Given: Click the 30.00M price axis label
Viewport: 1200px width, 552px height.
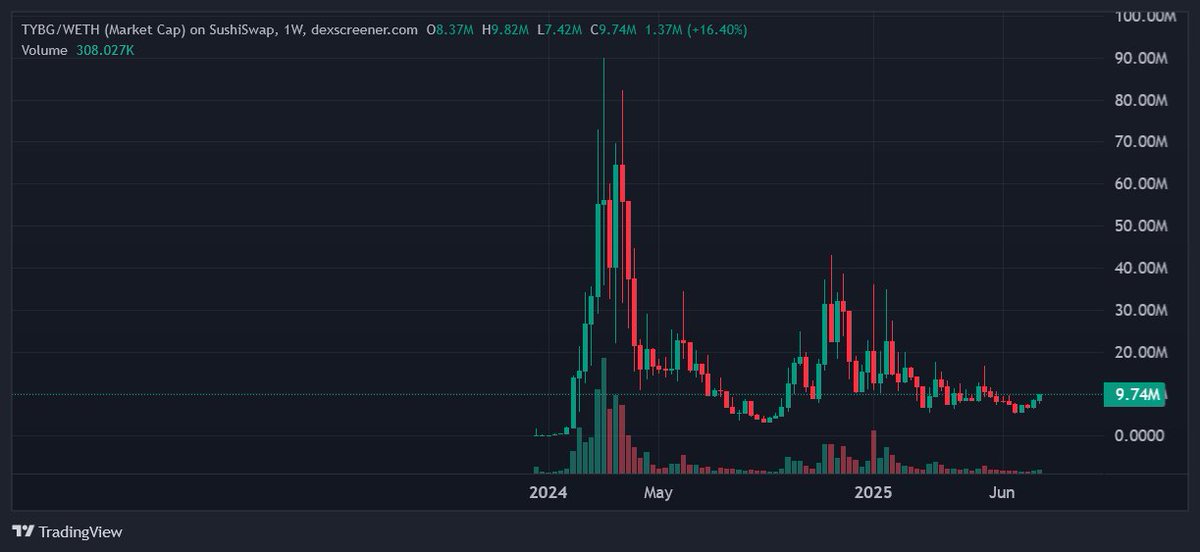Looking at the screenshot, I should [x=1141, y=310].
